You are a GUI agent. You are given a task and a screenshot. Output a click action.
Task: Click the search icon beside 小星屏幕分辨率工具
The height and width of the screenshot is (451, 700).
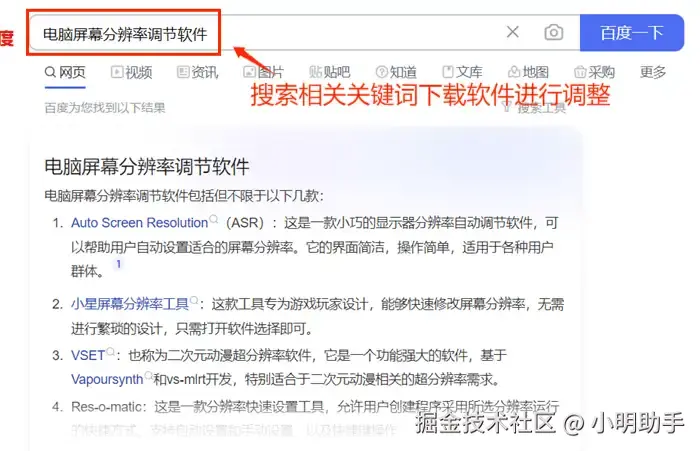(x=194, y=300)
